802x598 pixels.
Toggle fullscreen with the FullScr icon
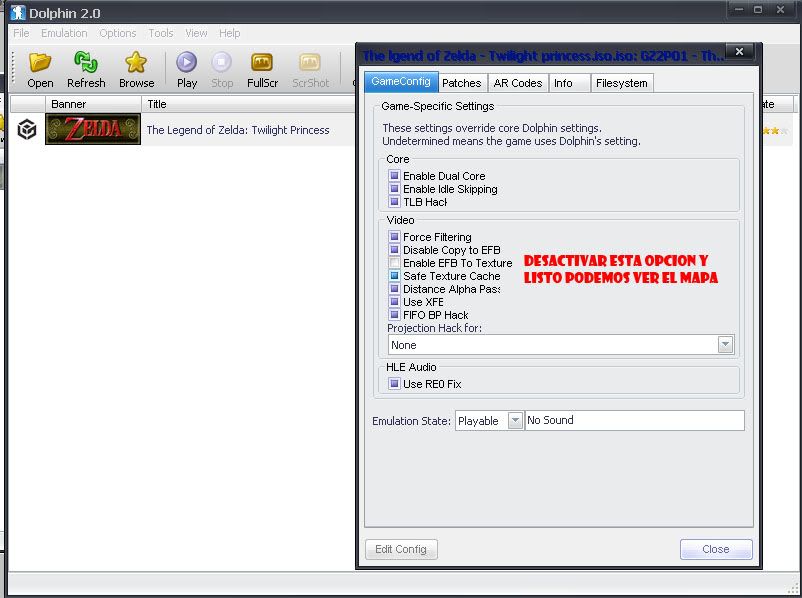coord(262,62)
